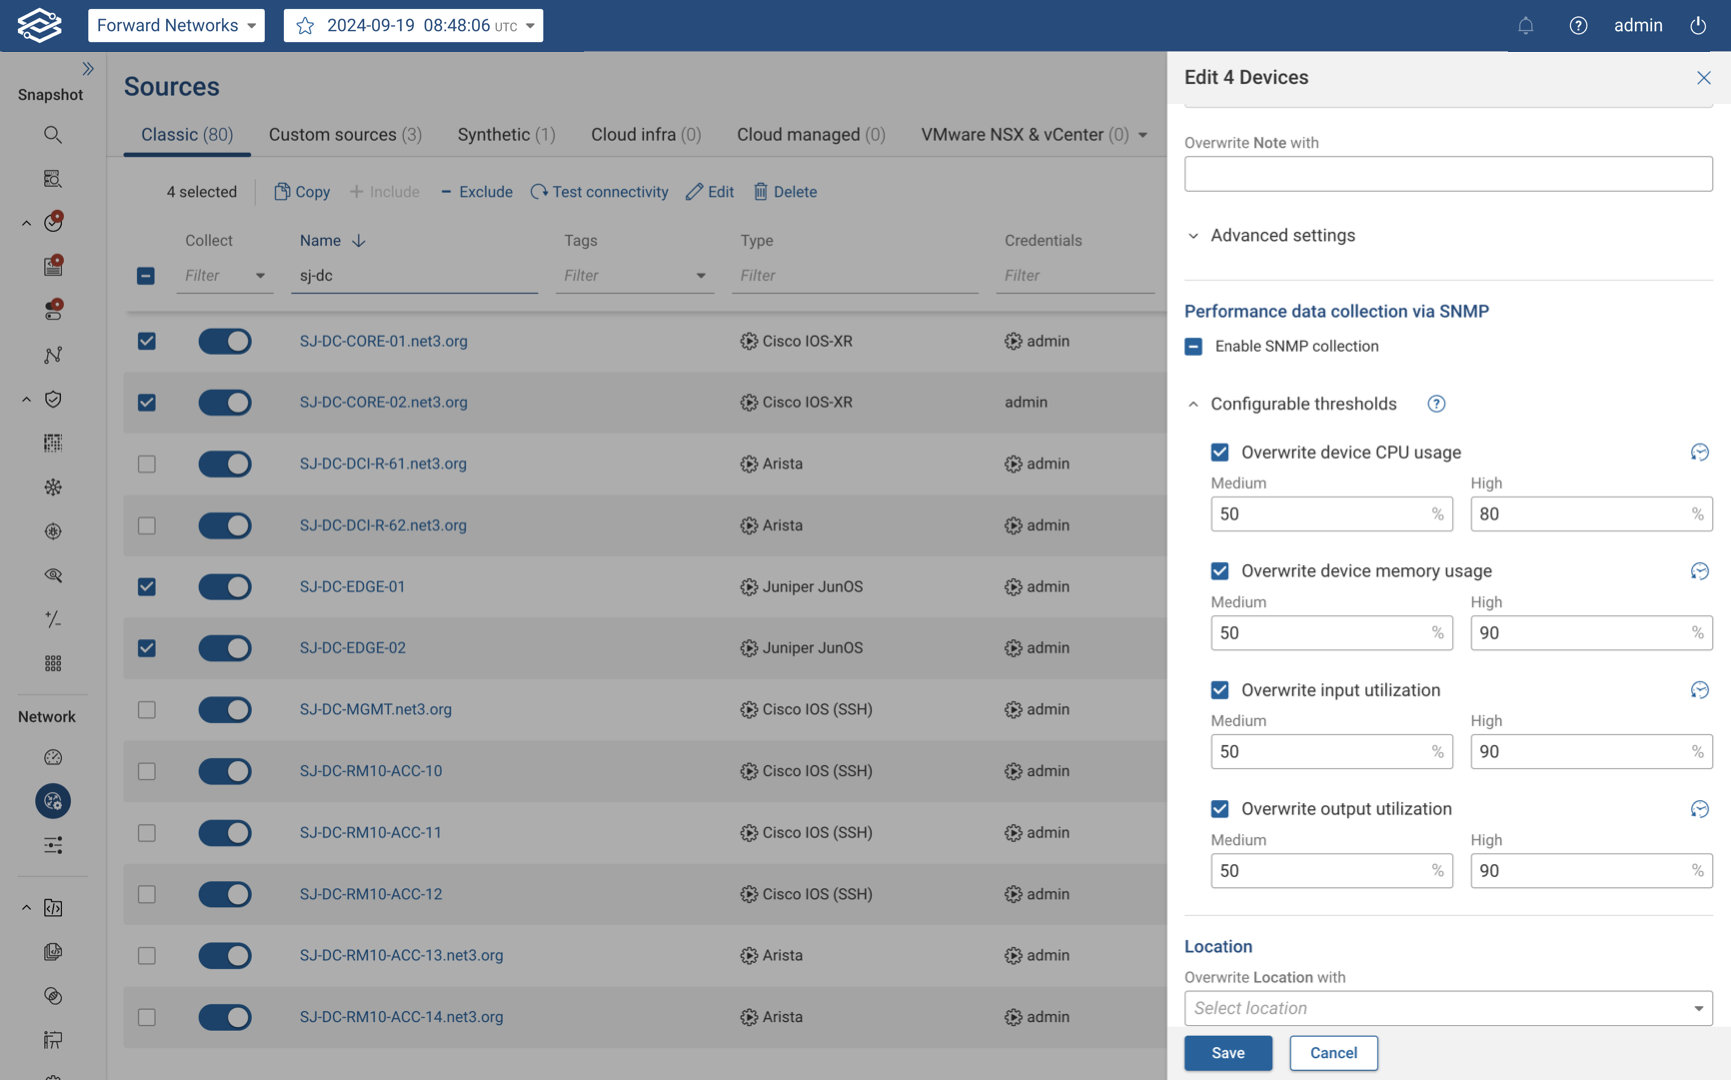Switch to the Custom sources tab

tap(344, 134)
